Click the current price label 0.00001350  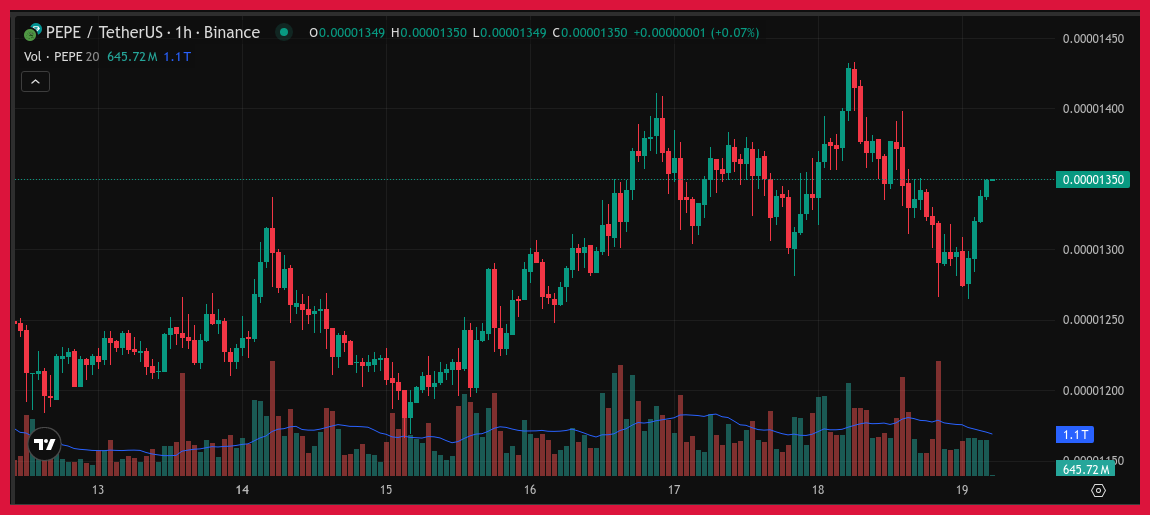(1092, 180)
